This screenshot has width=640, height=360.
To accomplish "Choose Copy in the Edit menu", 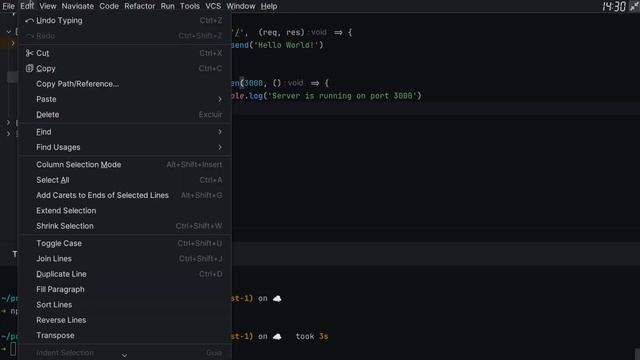I will pyautogui.click(x=125, y=69).
